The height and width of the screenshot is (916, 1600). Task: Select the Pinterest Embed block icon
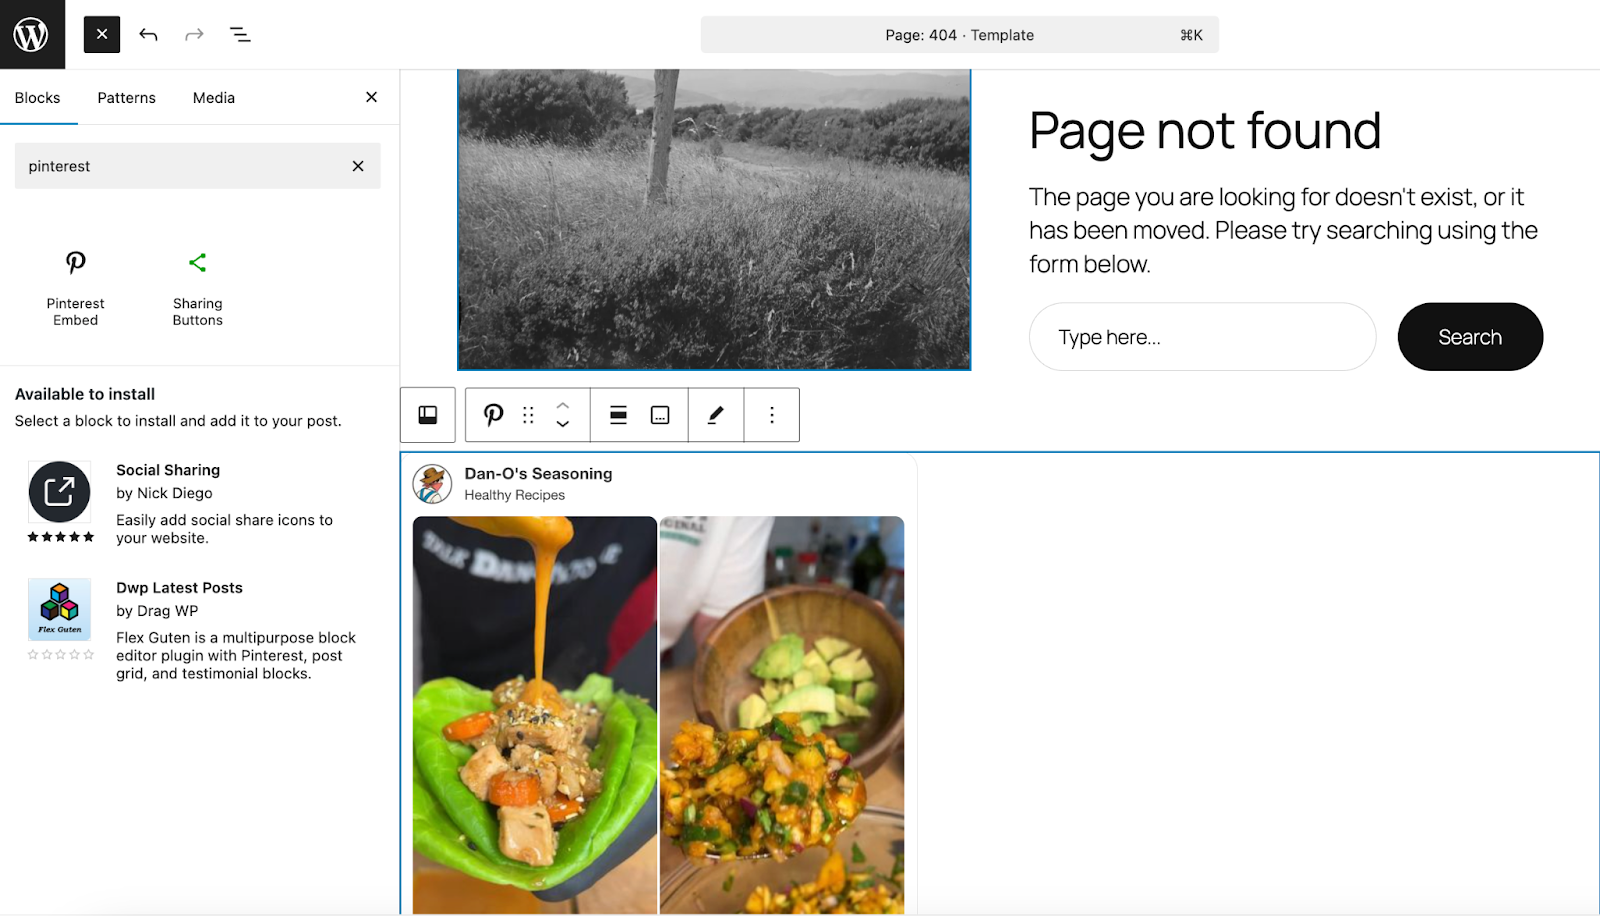tap(75, 263)
